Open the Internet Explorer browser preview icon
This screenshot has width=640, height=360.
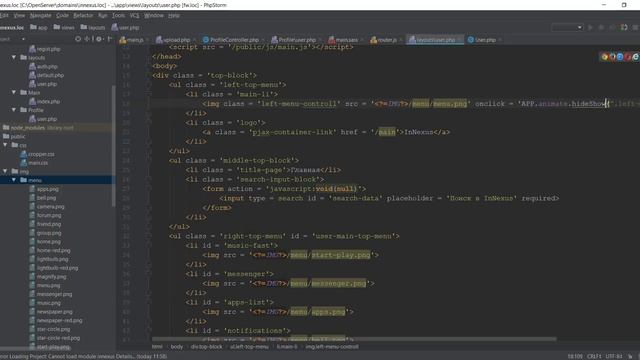tap(636, 57)
